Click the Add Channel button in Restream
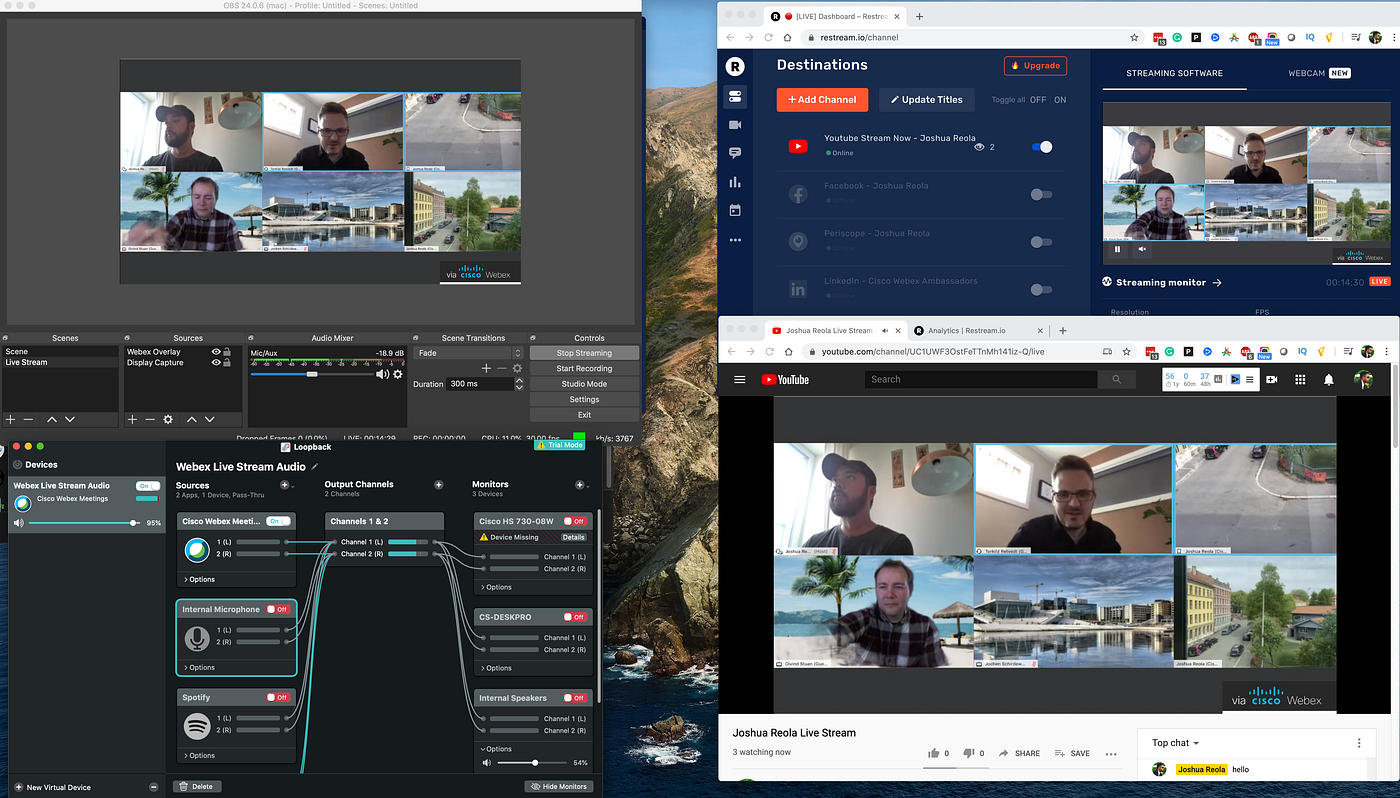Viewport: 1400px width, 798px height. (820, 100)
